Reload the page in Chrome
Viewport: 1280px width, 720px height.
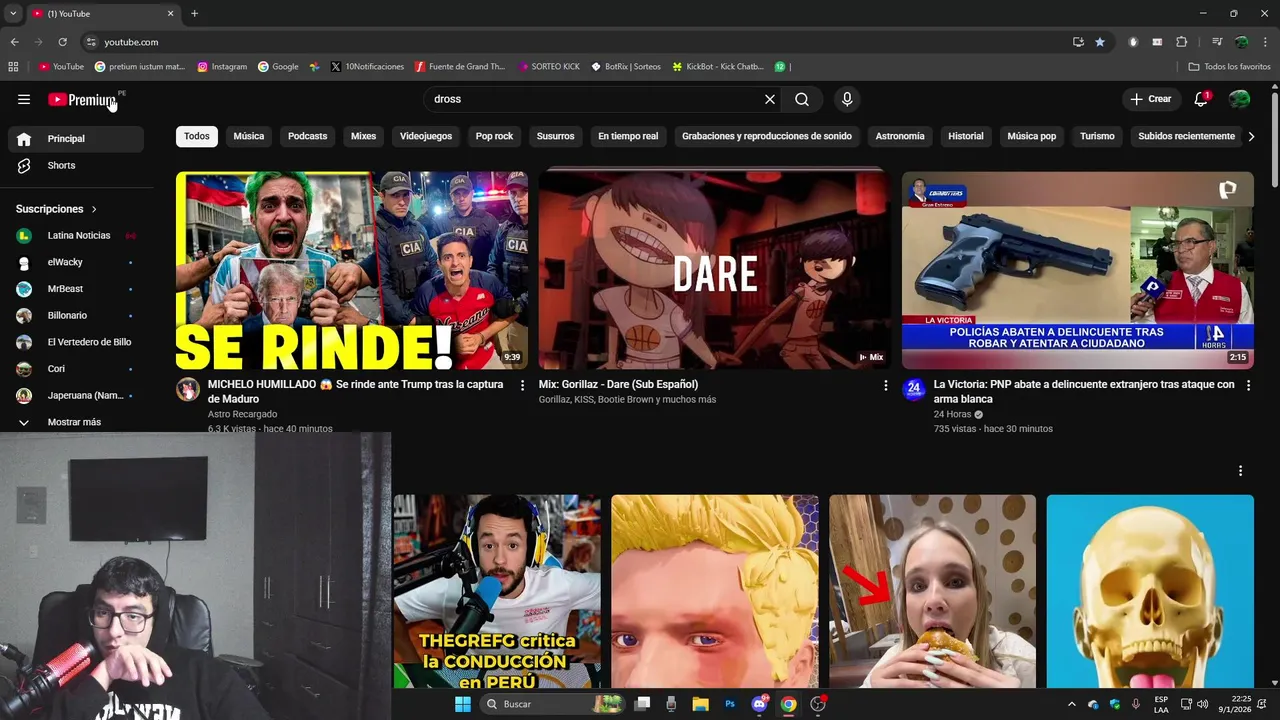coord(62,42)
